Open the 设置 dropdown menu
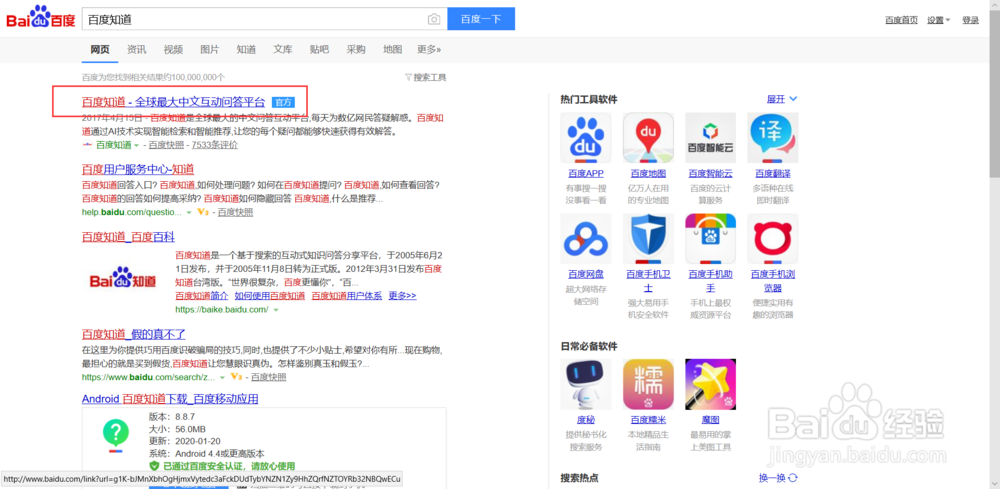Screen dimensions: 1000x489 pyautogui.click(x=938, y=20)
